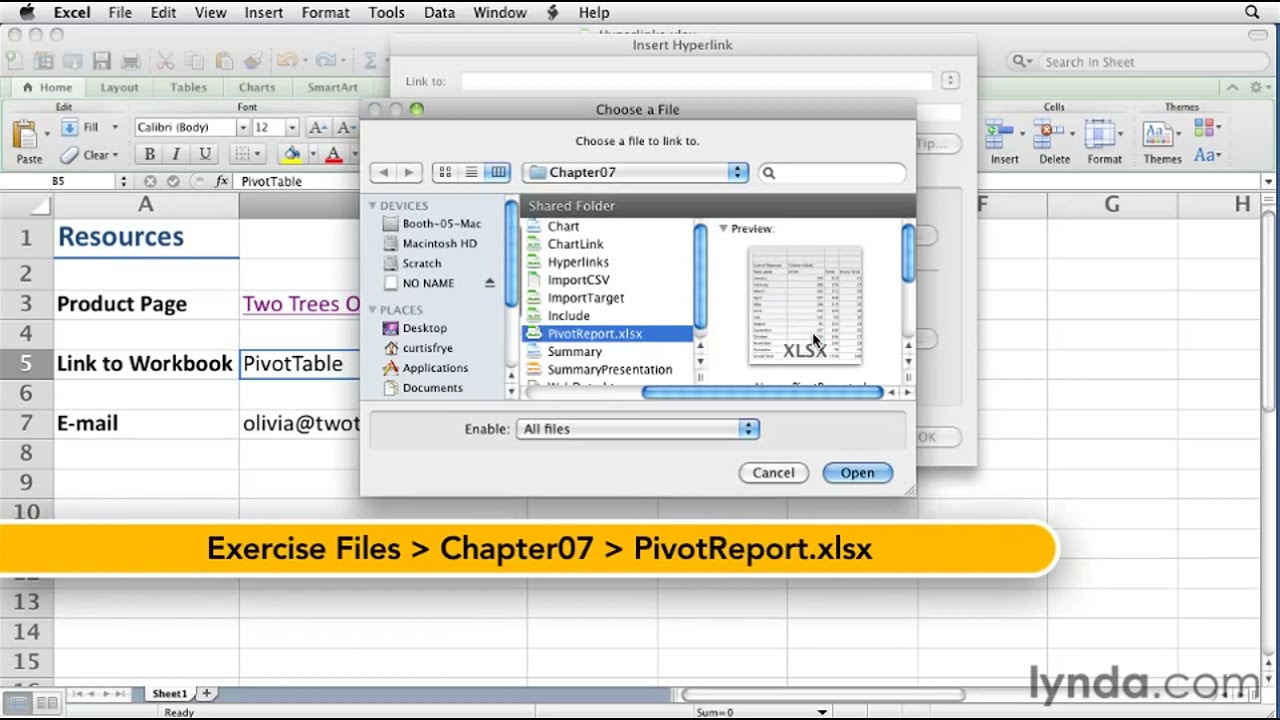Click the AutoSum sigma icon
Image resolution: width=1280 pixels, height=720 pixels.
tap(370, 61)
